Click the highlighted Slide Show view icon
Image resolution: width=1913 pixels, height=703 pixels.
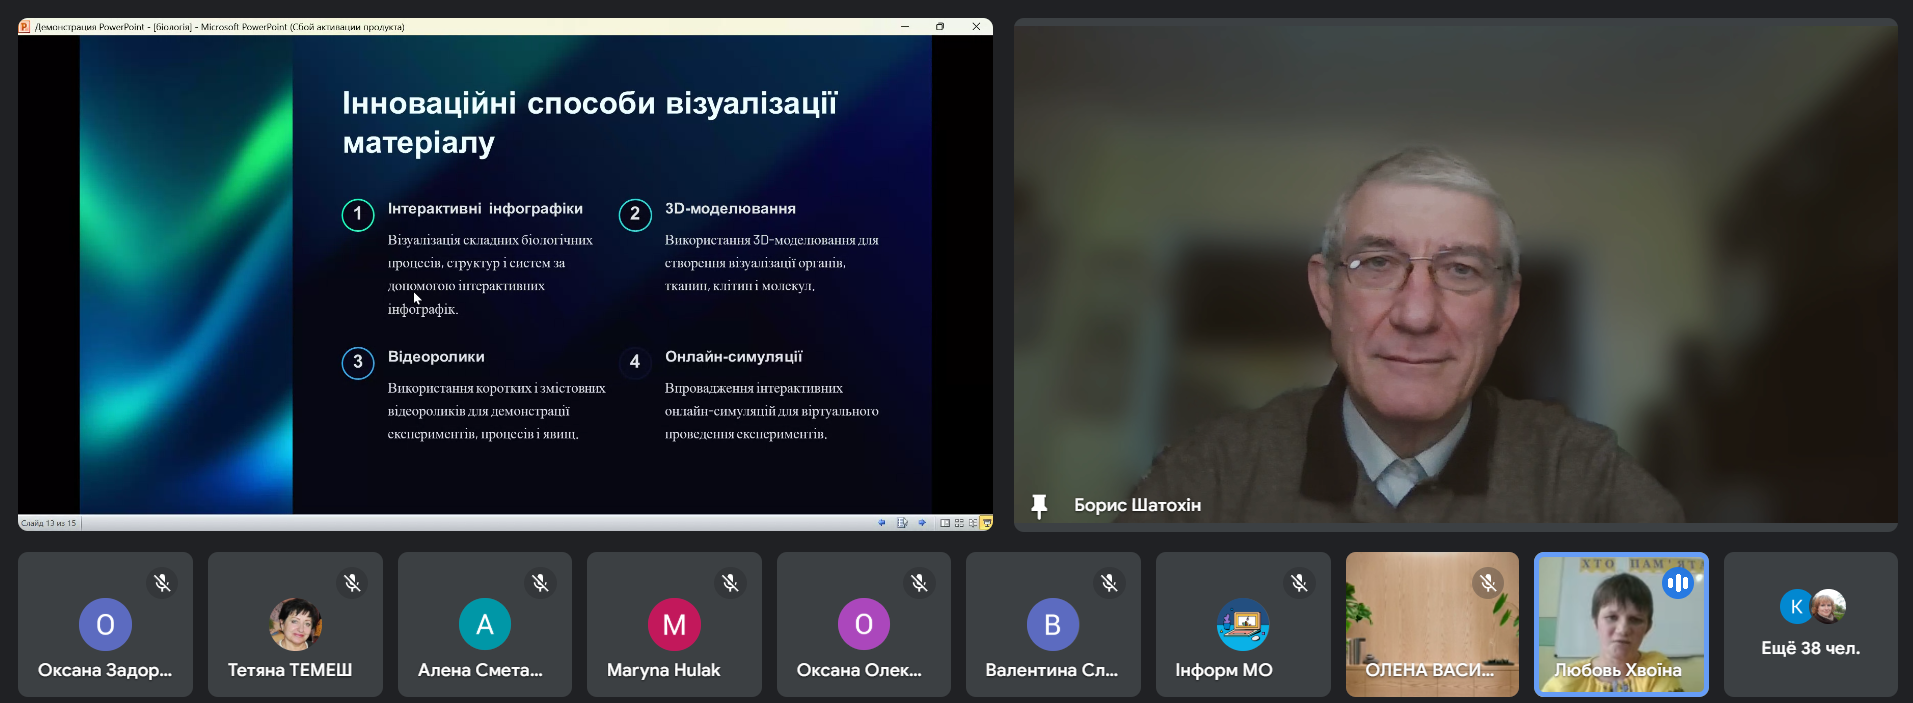[x=986, y=523]
